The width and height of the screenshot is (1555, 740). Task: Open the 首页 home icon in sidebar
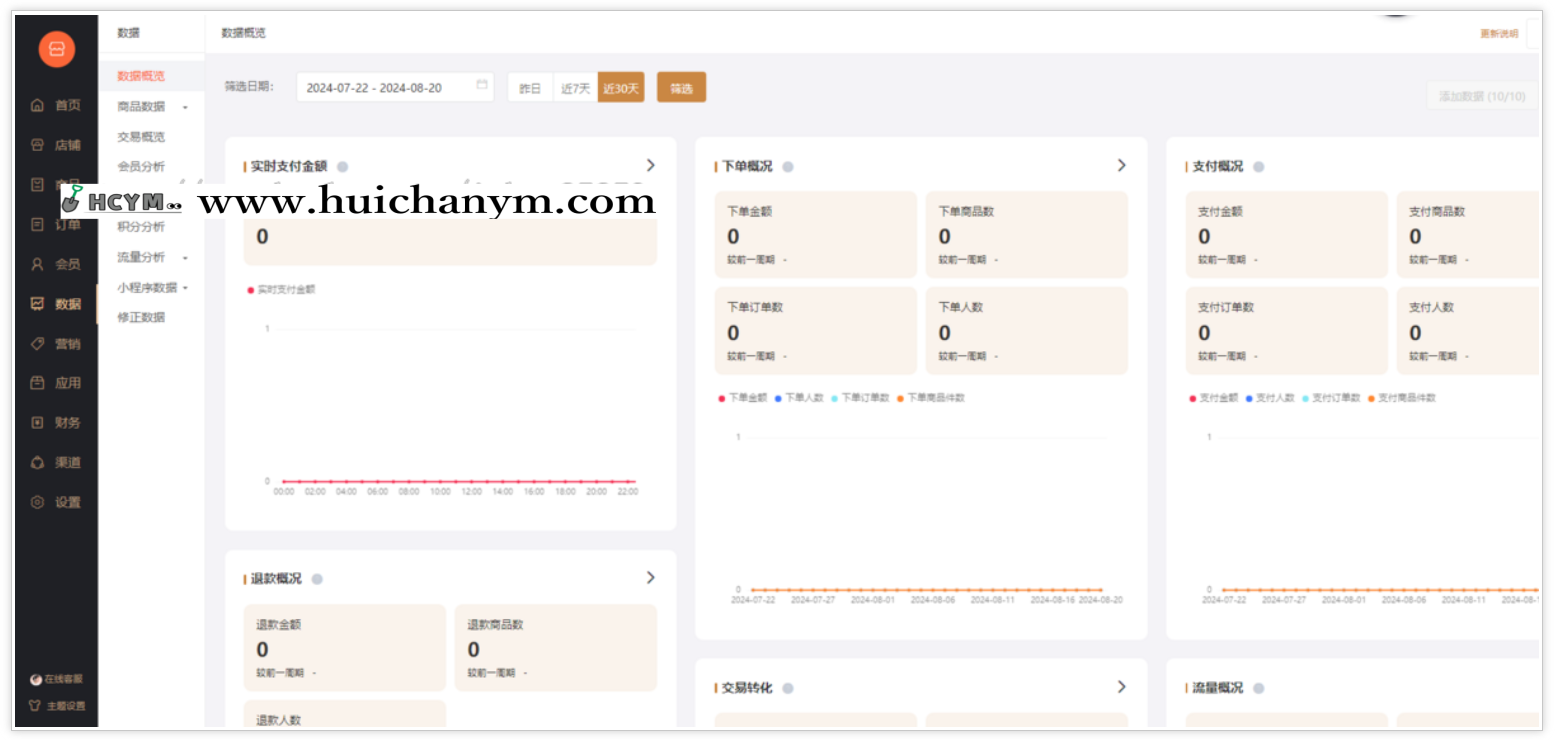pyautogui.click(x=55, y=105)
